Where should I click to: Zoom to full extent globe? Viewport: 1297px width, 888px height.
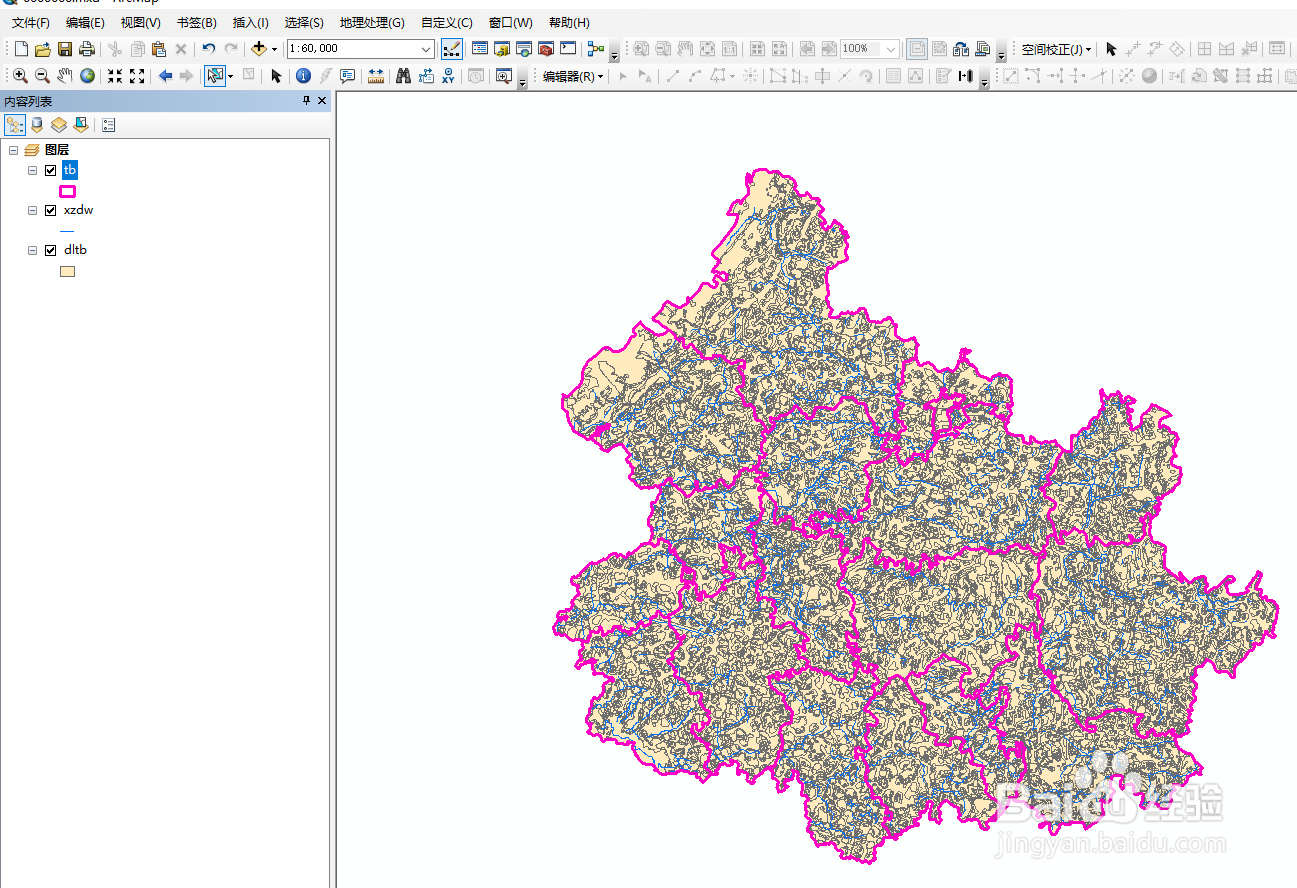pos(88,76)
